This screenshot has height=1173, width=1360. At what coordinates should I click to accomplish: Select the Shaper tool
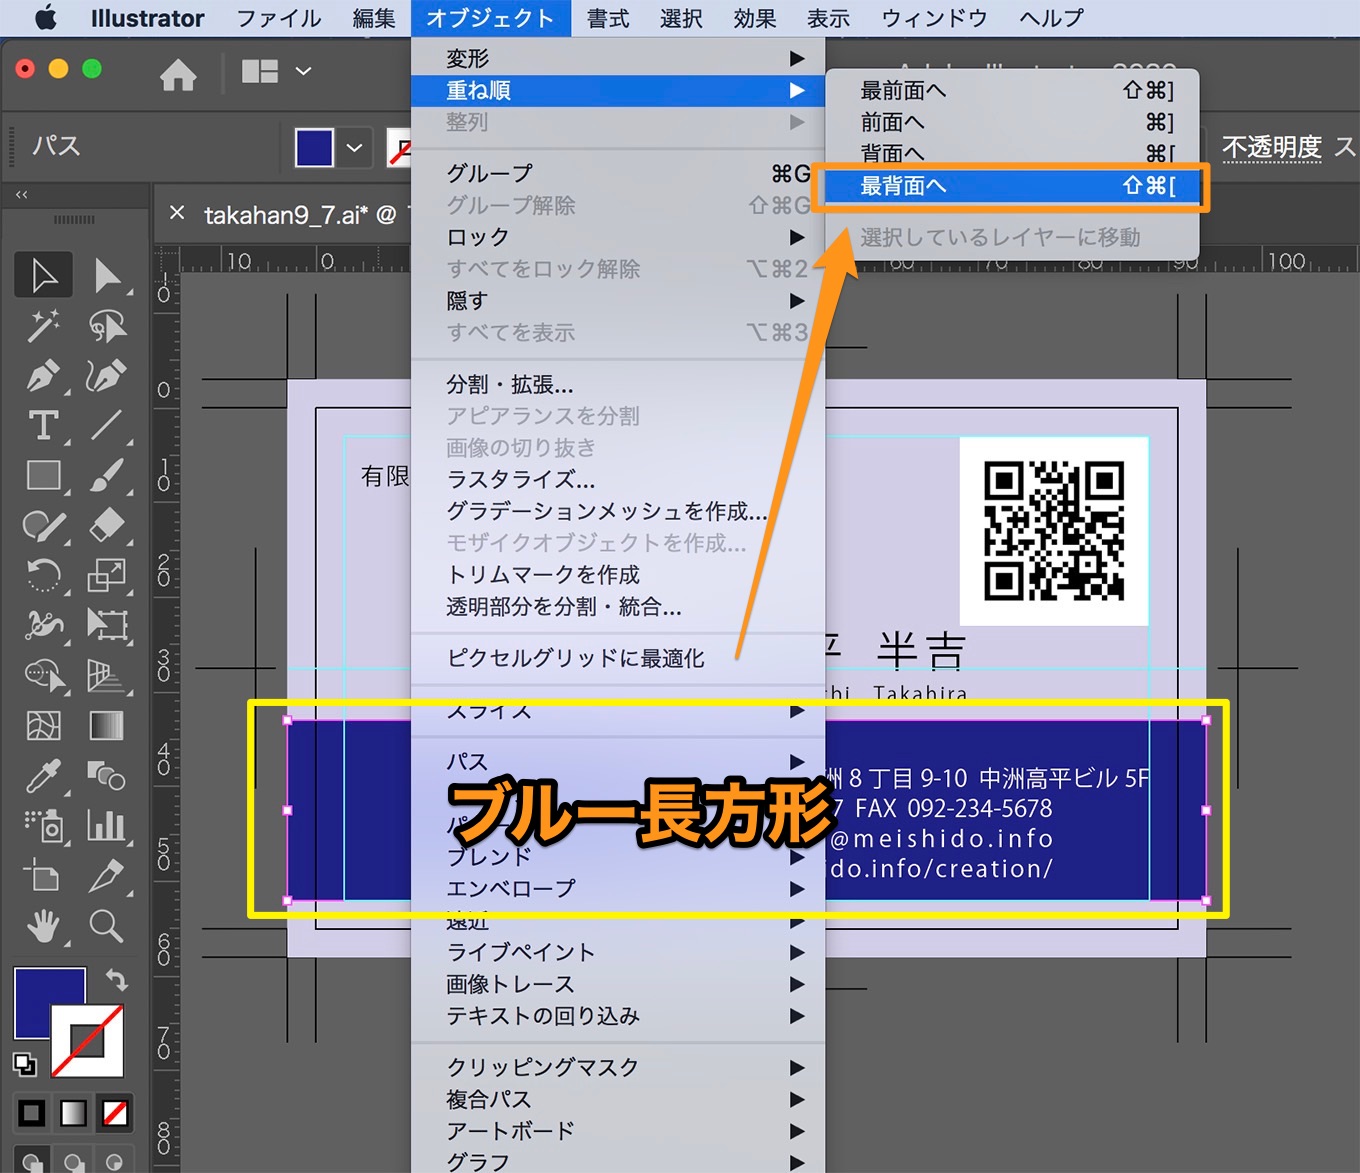tap(43, 525)
